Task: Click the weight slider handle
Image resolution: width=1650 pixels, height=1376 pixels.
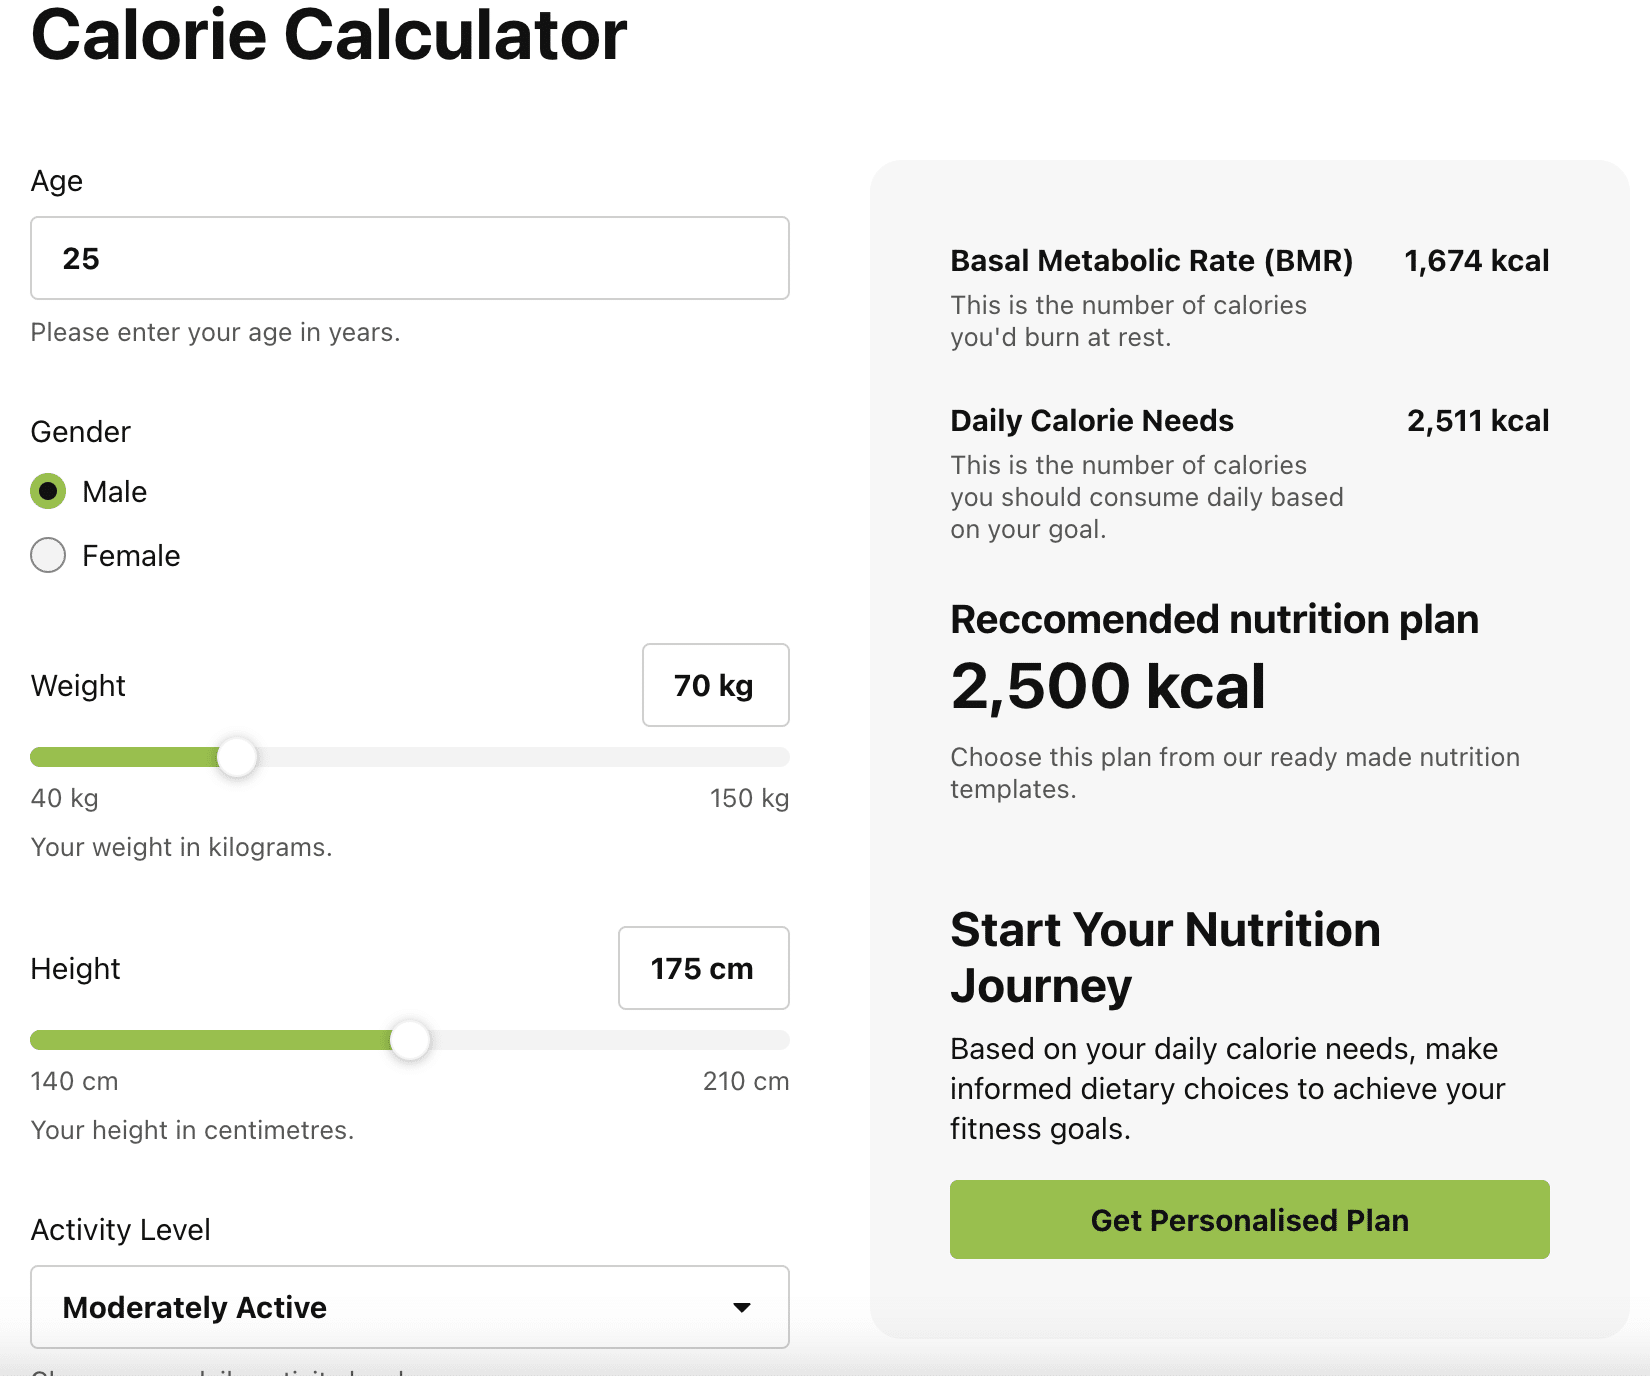Action: pos(237,757)
